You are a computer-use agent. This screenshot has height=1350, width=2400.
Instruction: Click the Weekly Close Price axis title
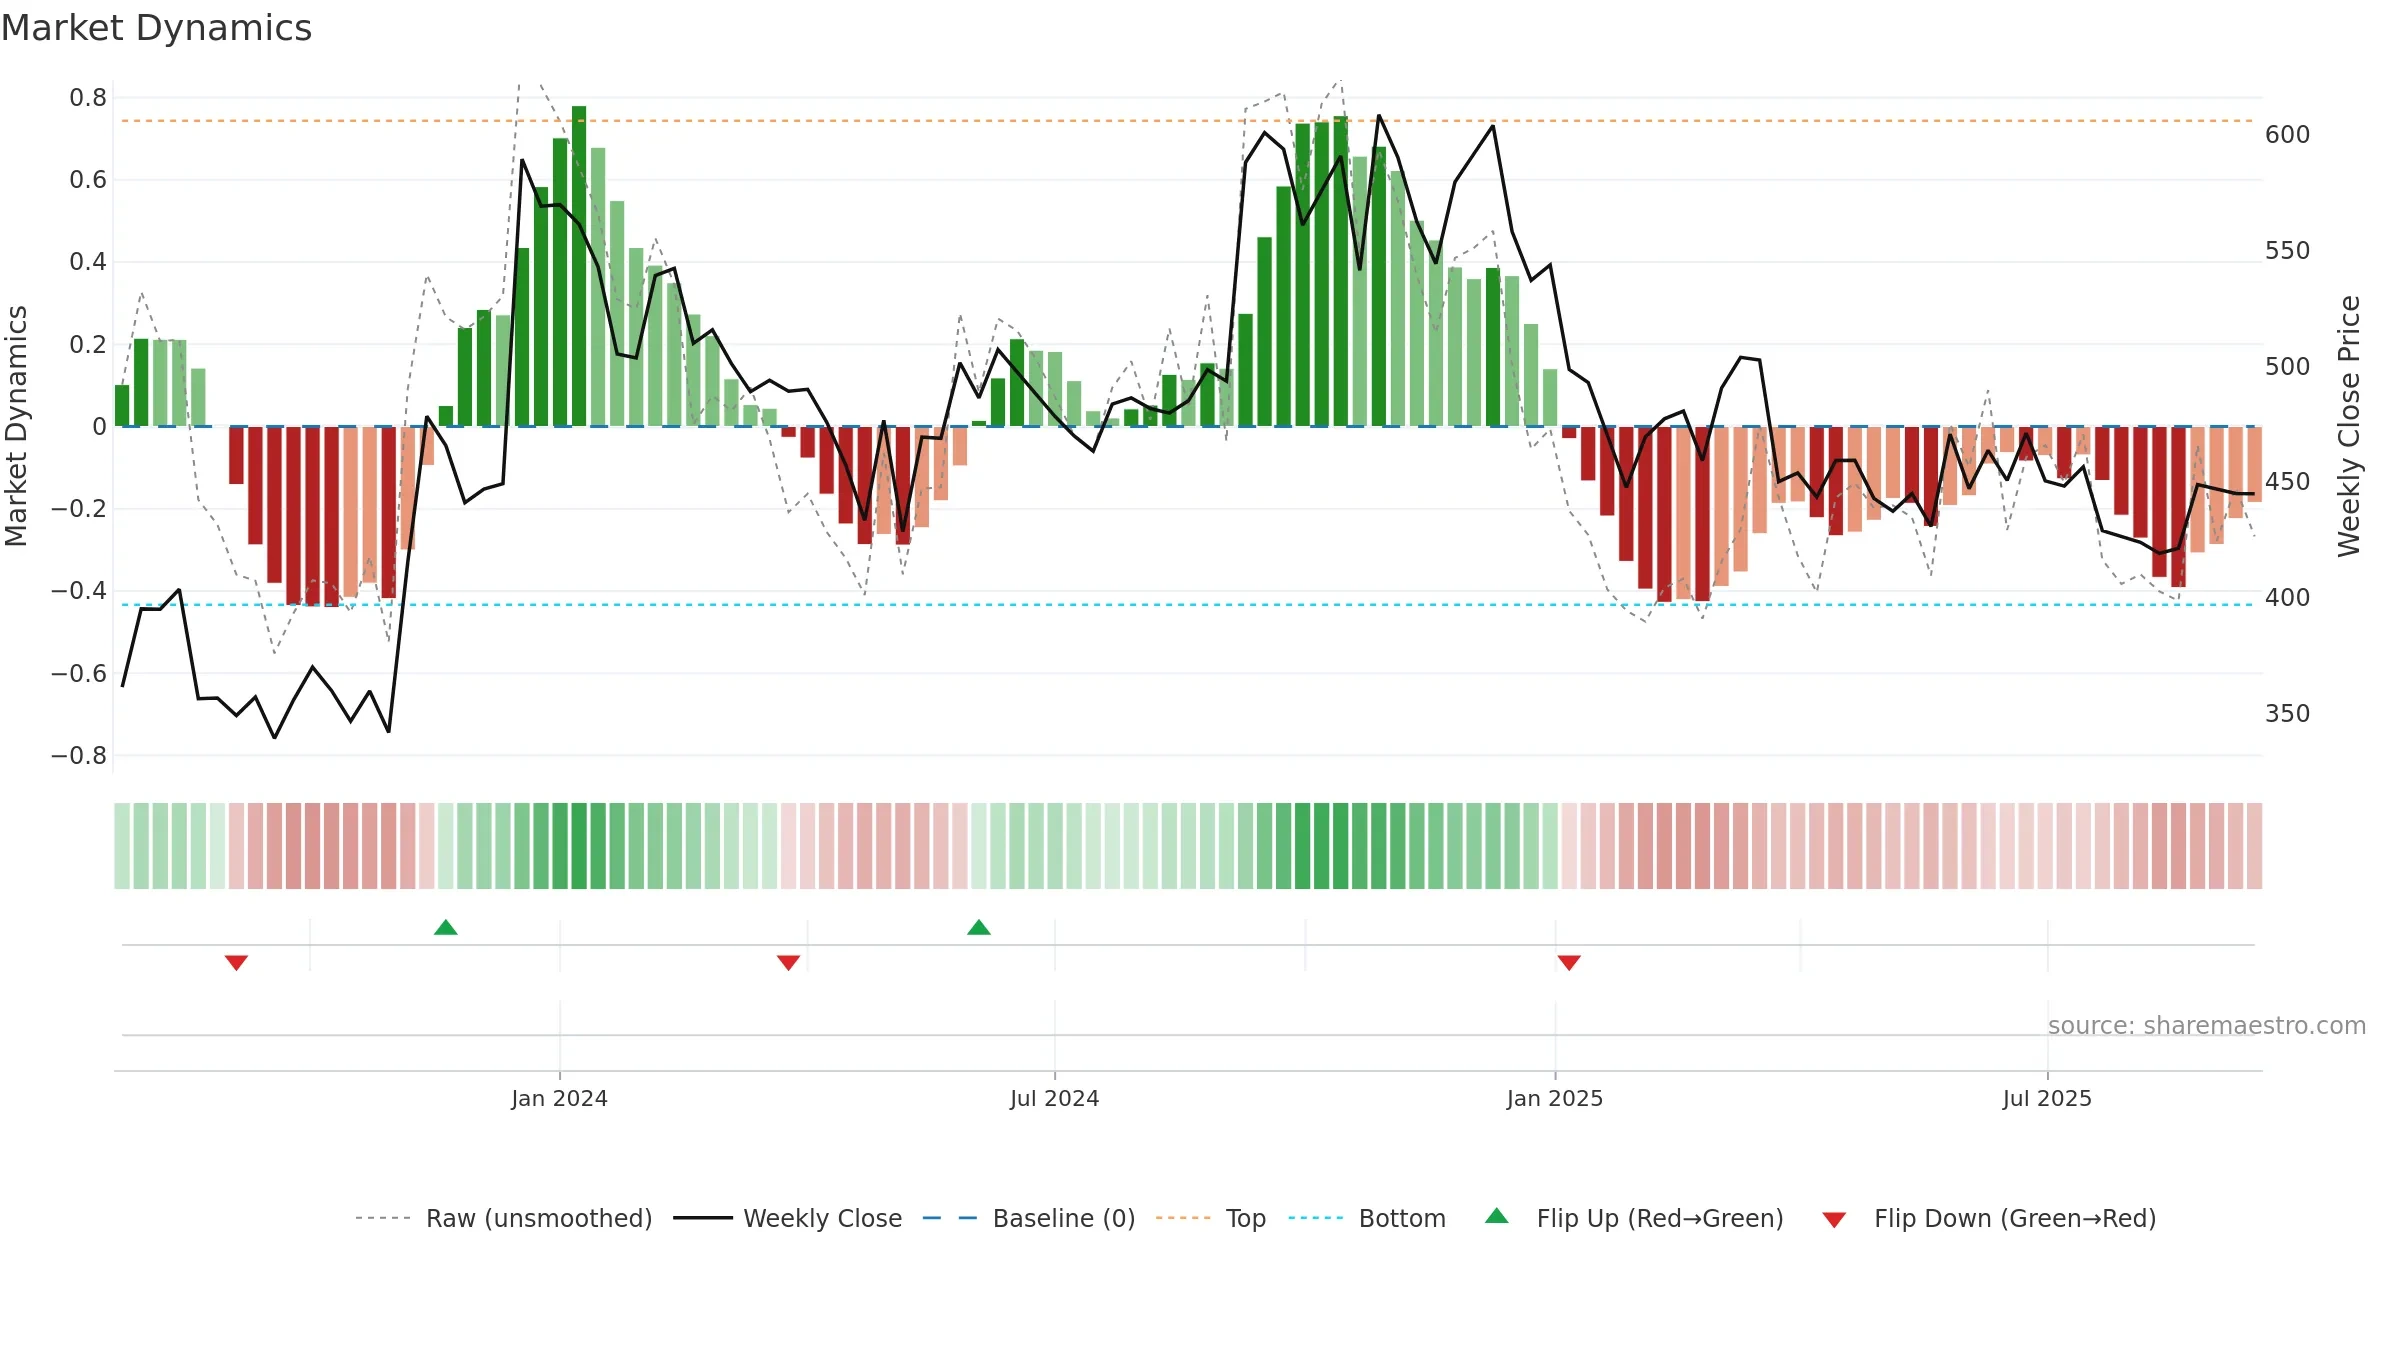coord(2349,426)
